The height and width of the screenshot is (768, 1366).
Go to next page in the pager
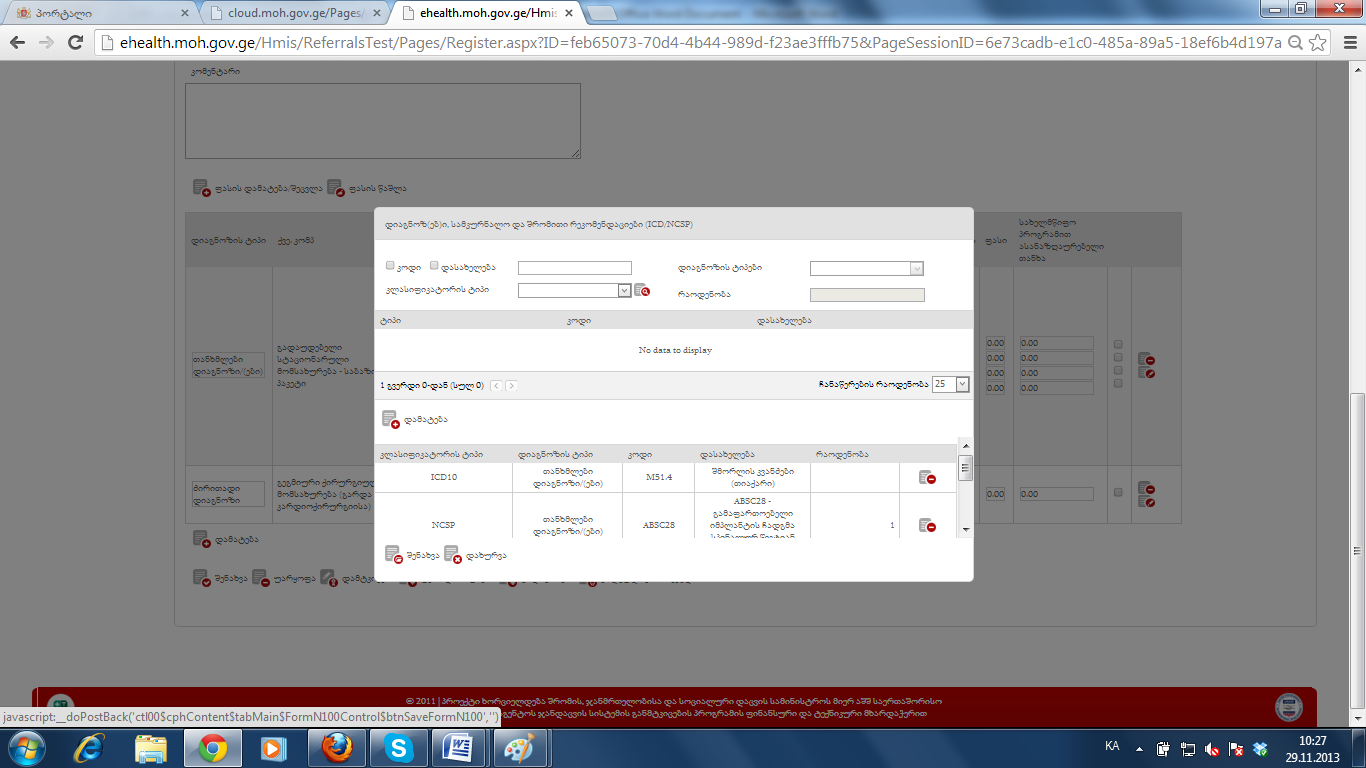tap(511, 385)
